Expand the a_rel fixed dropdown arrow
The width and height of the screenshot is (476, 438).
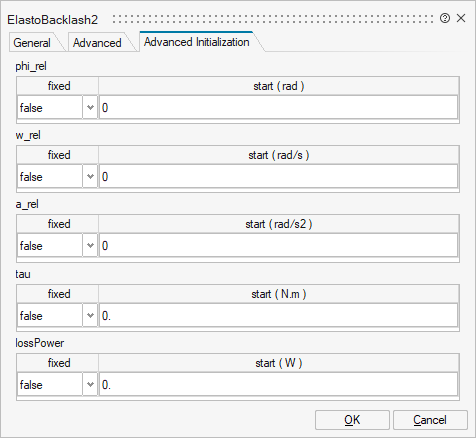(x=90, y=245)
